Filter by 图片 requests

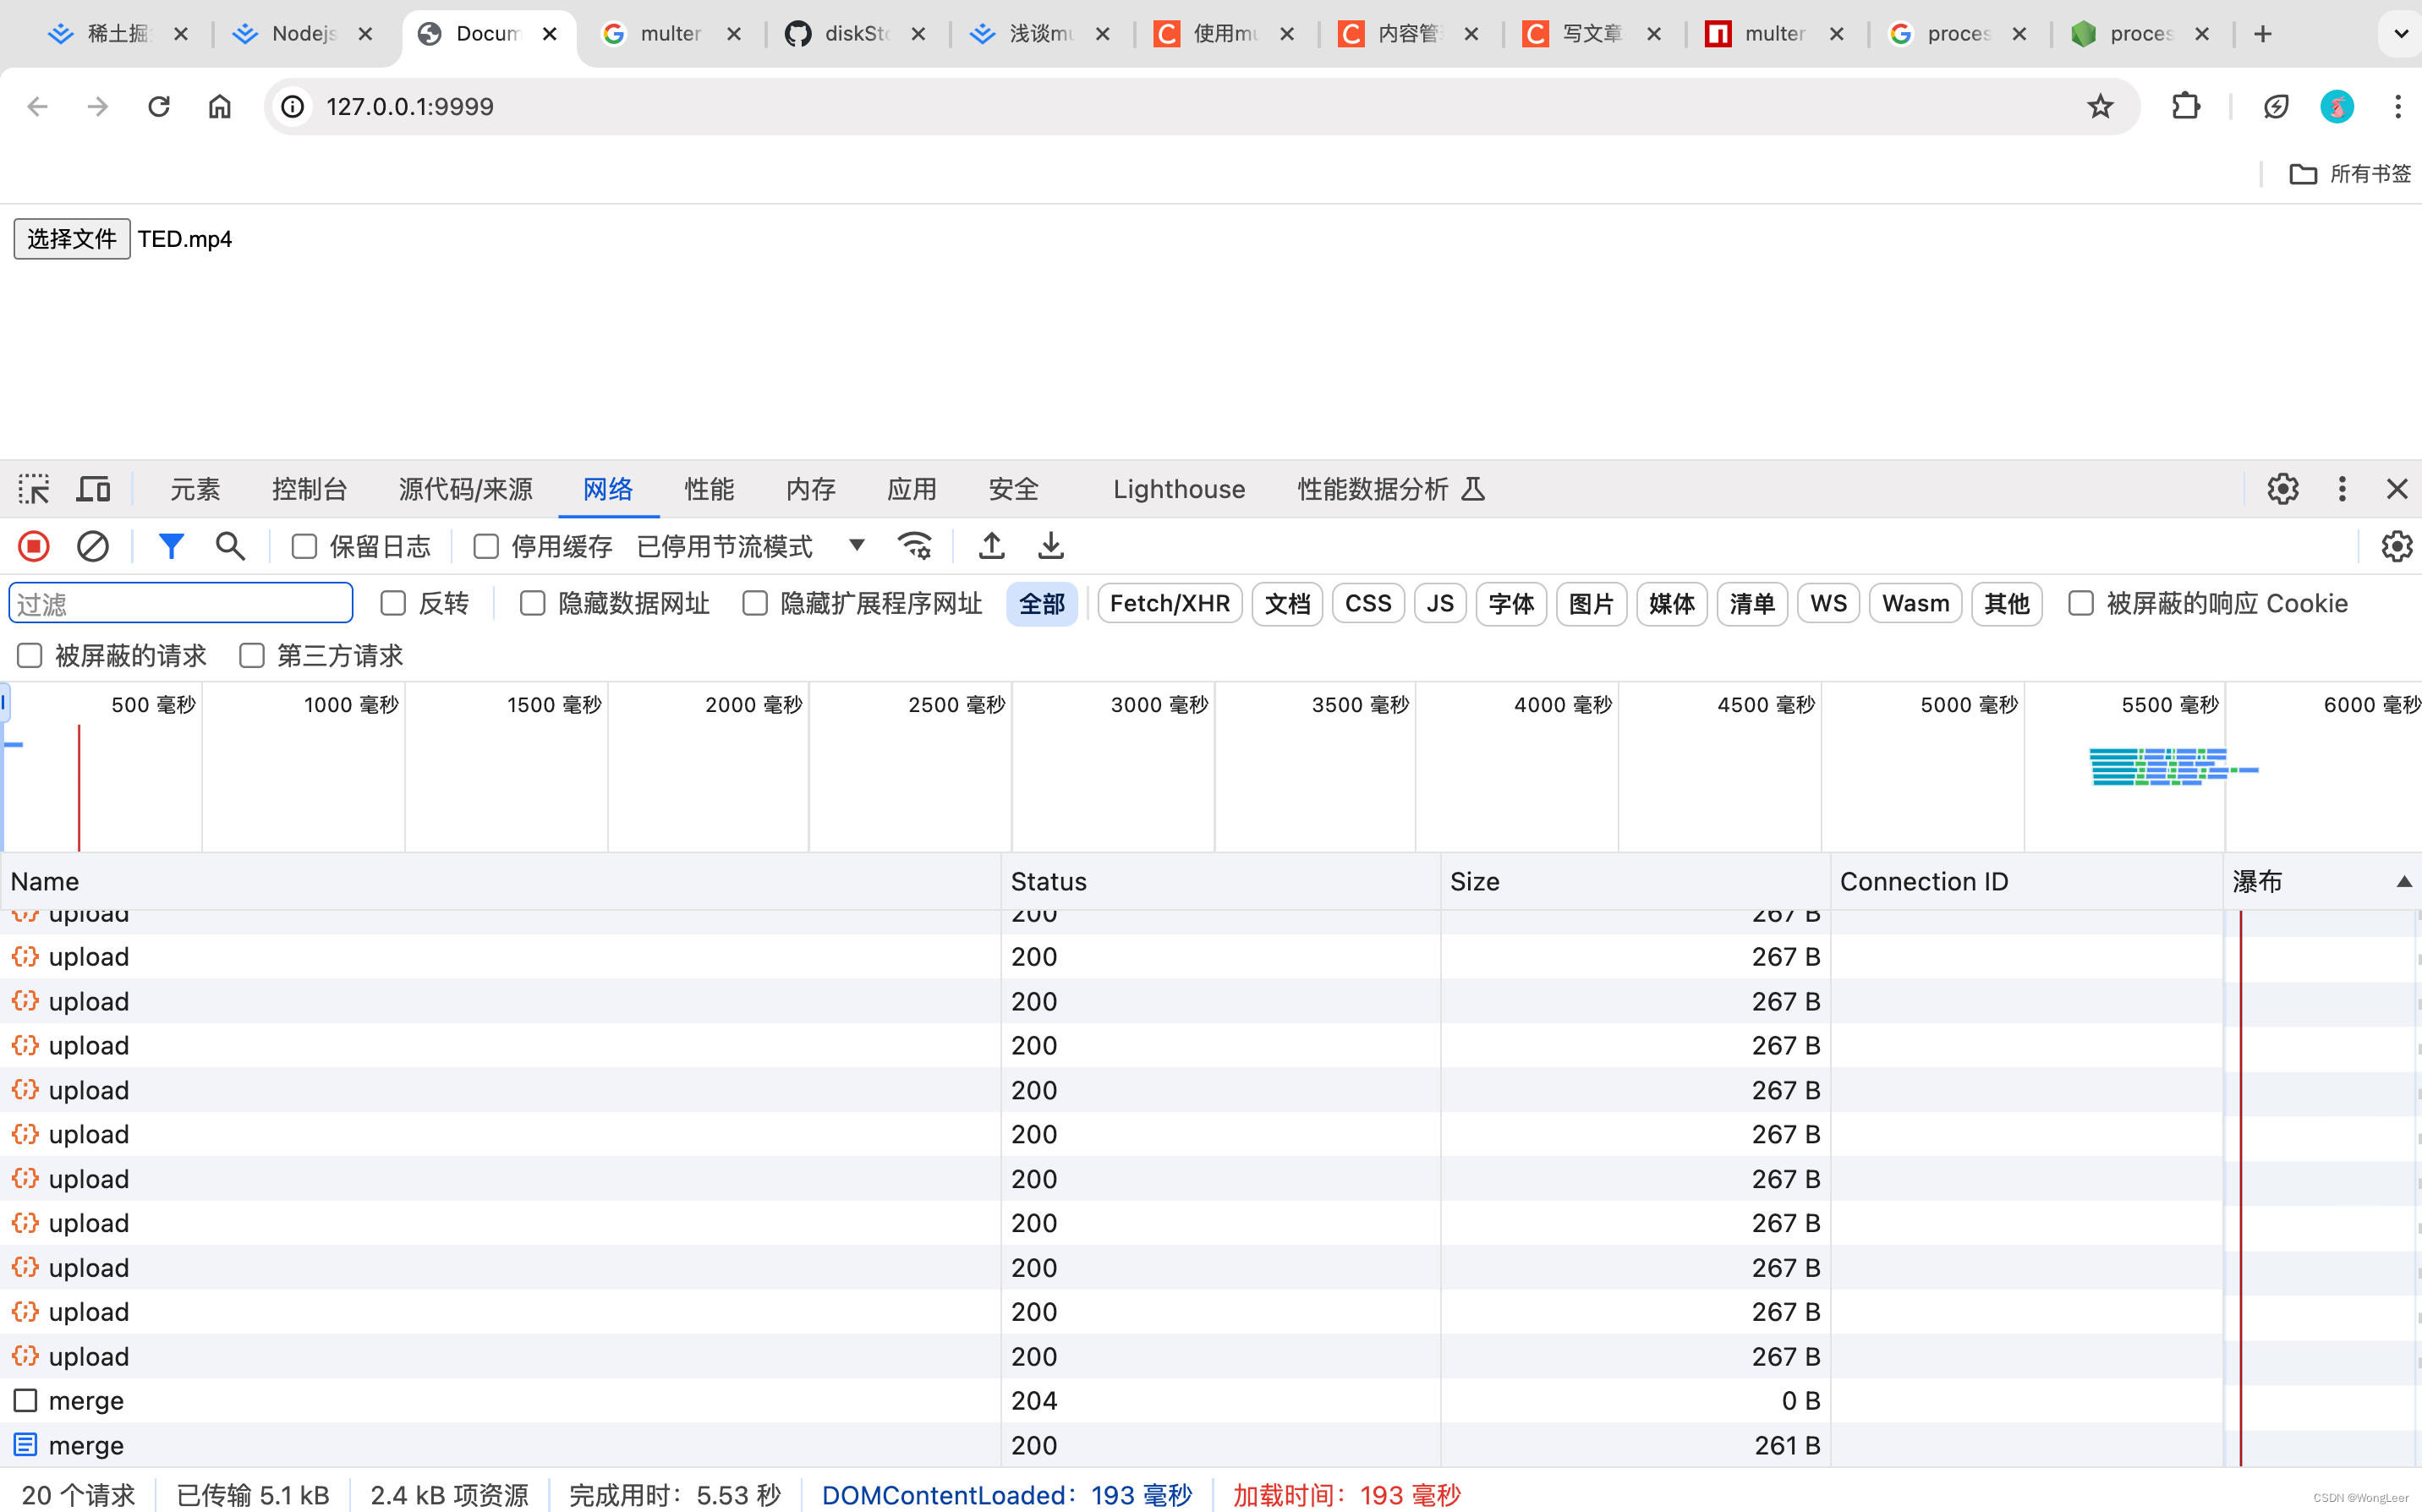[1591, 603]
